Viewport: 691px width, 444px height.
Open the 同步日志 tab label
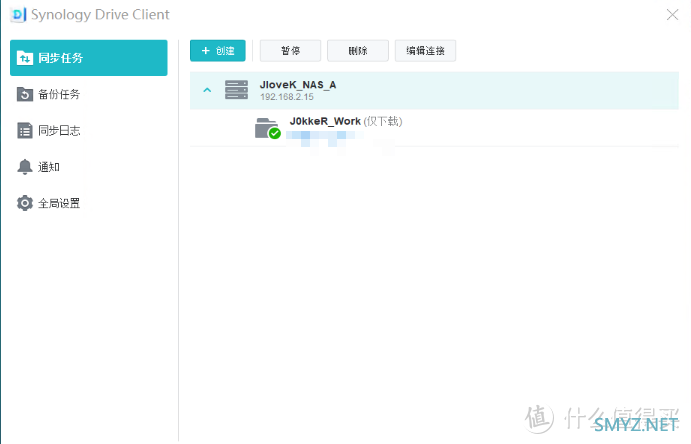click(x=59, y=130)
